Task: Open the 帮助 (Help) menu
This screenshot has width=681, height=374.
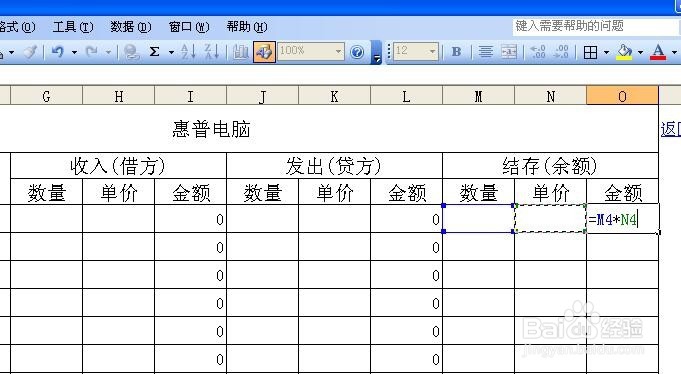Action: coord(247,27)
